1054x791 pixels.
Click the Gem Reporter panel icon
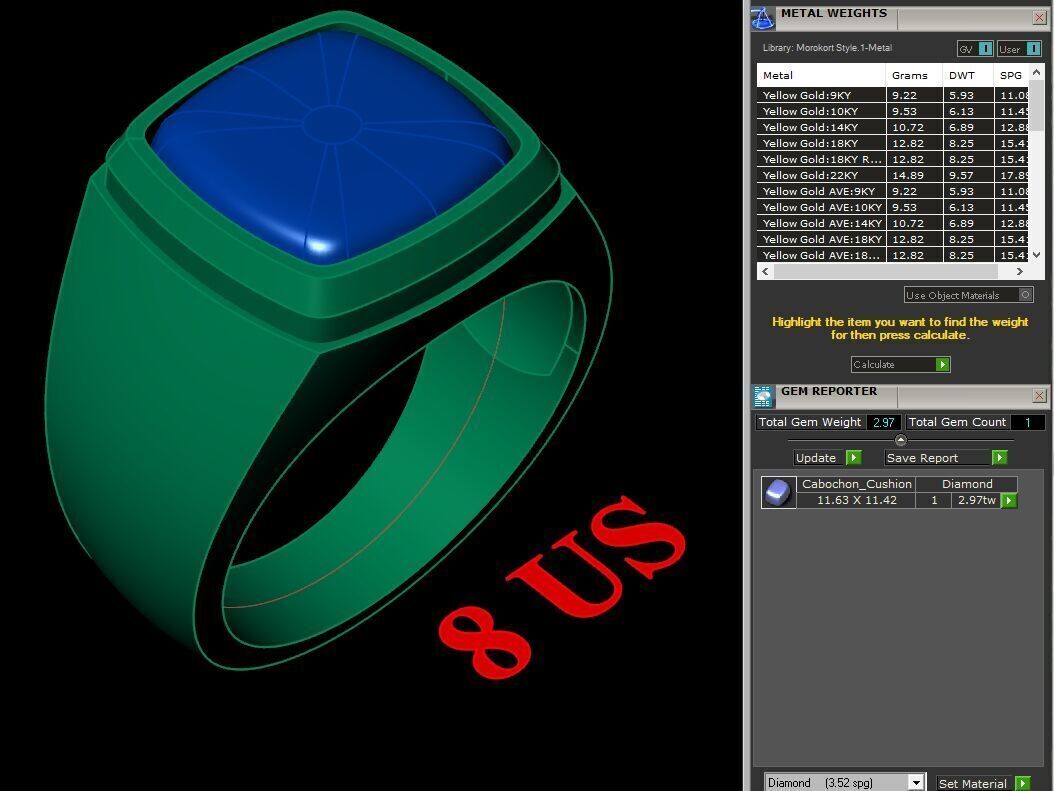762,397
